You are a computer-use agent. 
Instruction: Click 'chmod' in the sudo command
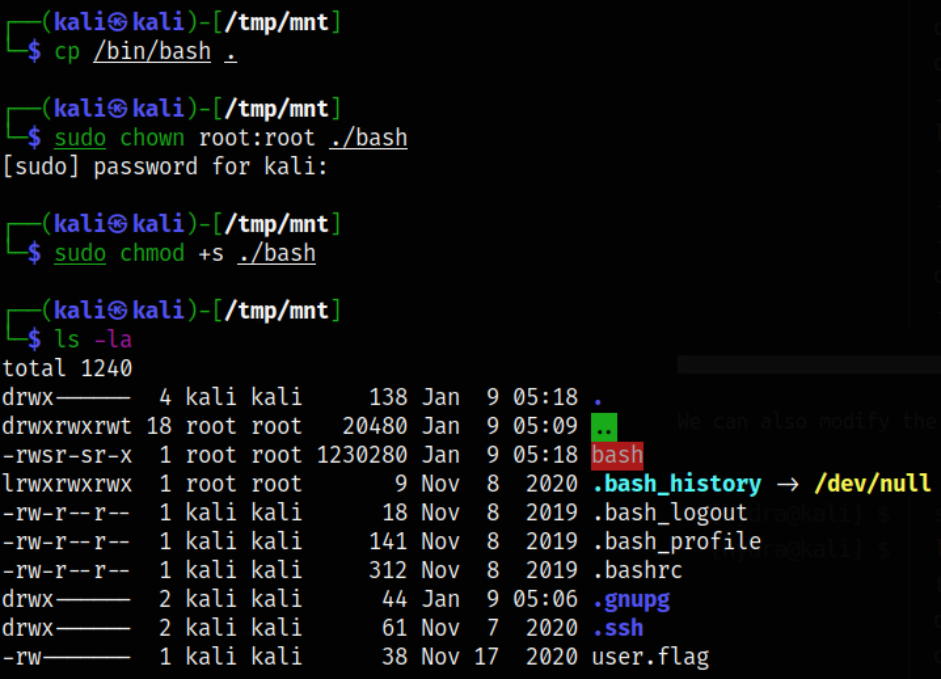tap(152, 253)
